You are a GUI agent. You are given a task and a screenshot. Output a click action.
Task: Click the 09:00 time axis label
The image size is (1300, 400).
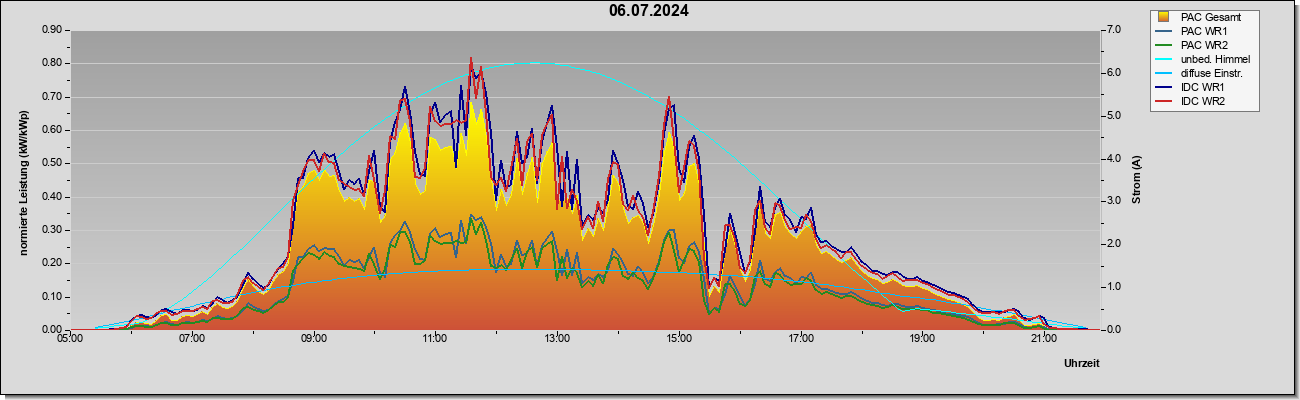click(x=313, y=340)
